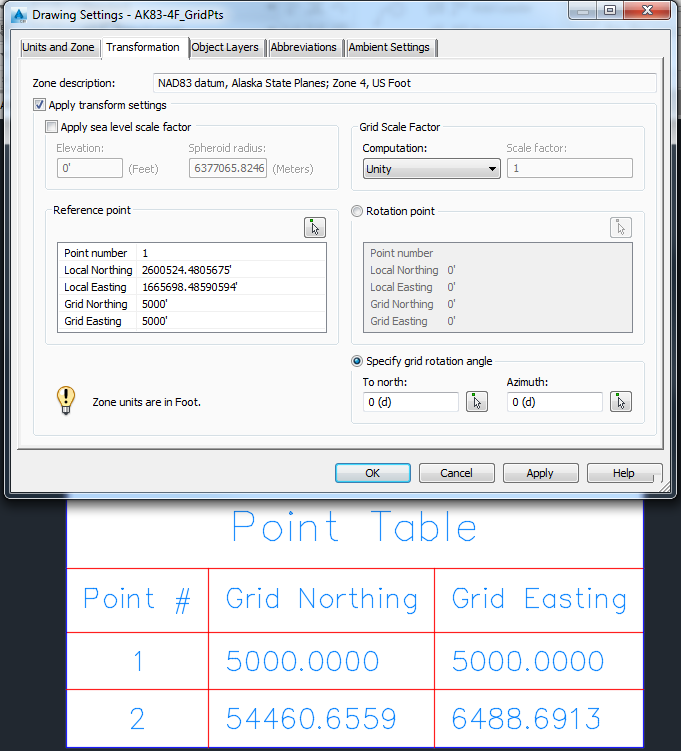Pick To north angle in drawing icon
The width and height of the screenshot is (681, 751).
(x=477, y=401)
